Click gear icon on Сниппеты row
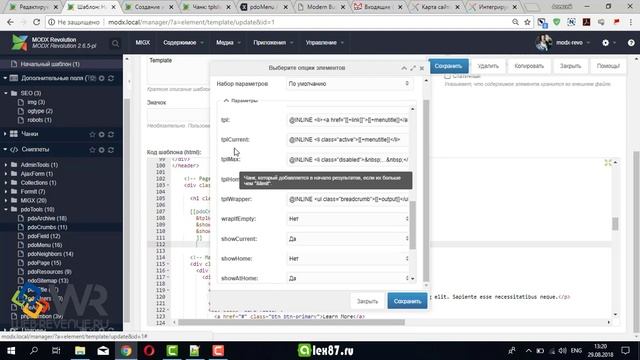 click(x=102, y=150)
